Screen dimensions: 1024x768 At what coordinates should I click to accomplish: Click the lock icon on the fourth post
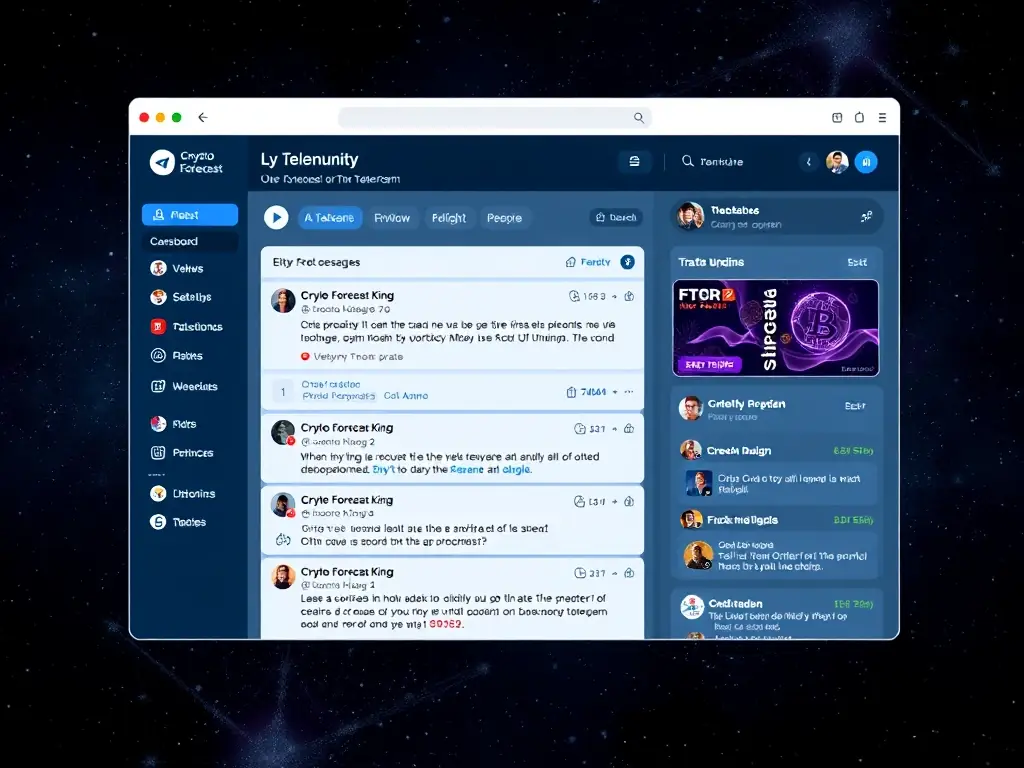pyautogui.click(x=629, y=573)
